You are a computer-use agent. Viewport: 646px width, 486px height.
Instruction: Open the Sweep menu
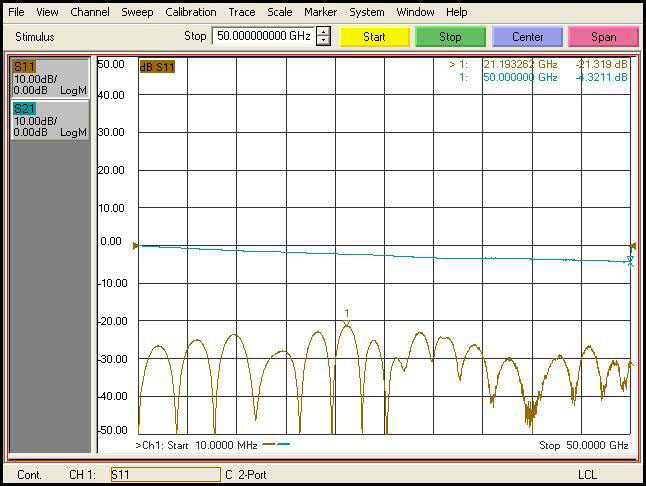click(x=137, y=12)
